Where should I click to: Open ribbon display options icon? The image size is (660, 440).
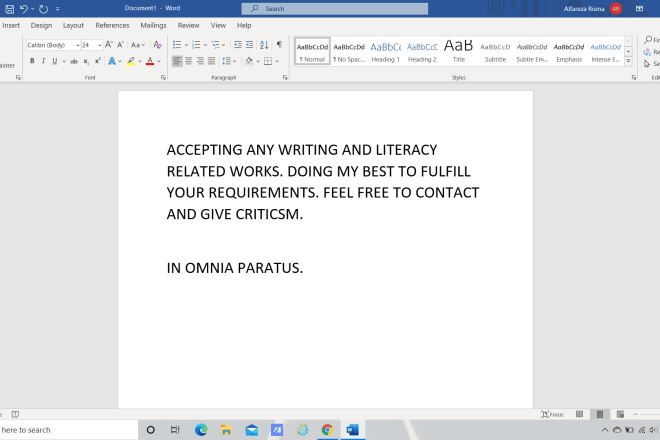pyautogui.click(x=639, y=8)
